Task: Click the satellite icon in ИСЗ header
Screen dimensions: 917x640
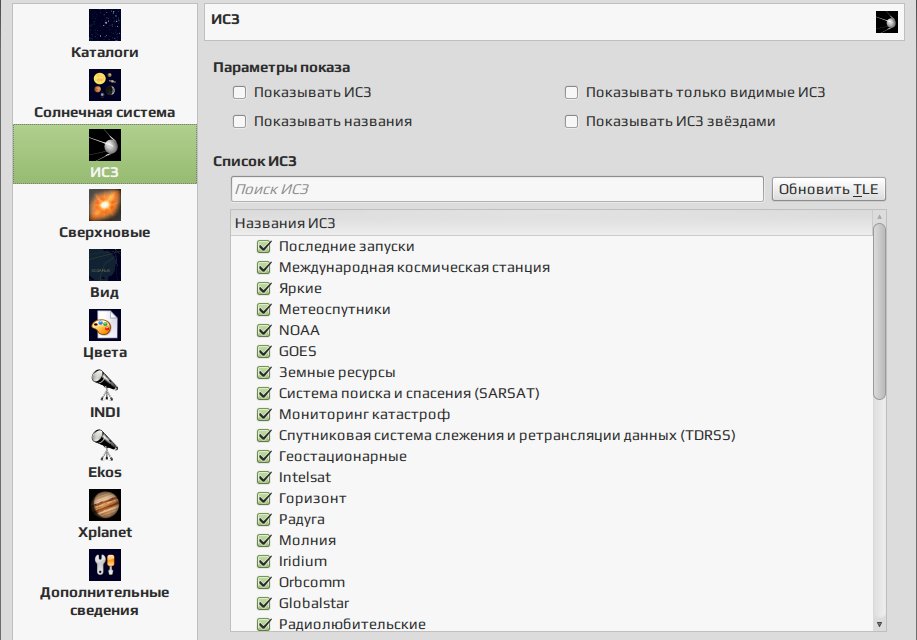Action: pyautogui.click(x=887, y=22)
